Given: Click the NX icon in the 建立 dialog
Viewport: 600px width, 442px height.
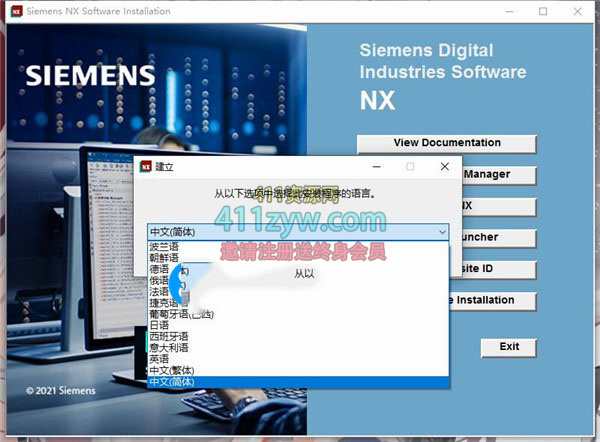Looking at the screenshot, I should pos(144,167).
